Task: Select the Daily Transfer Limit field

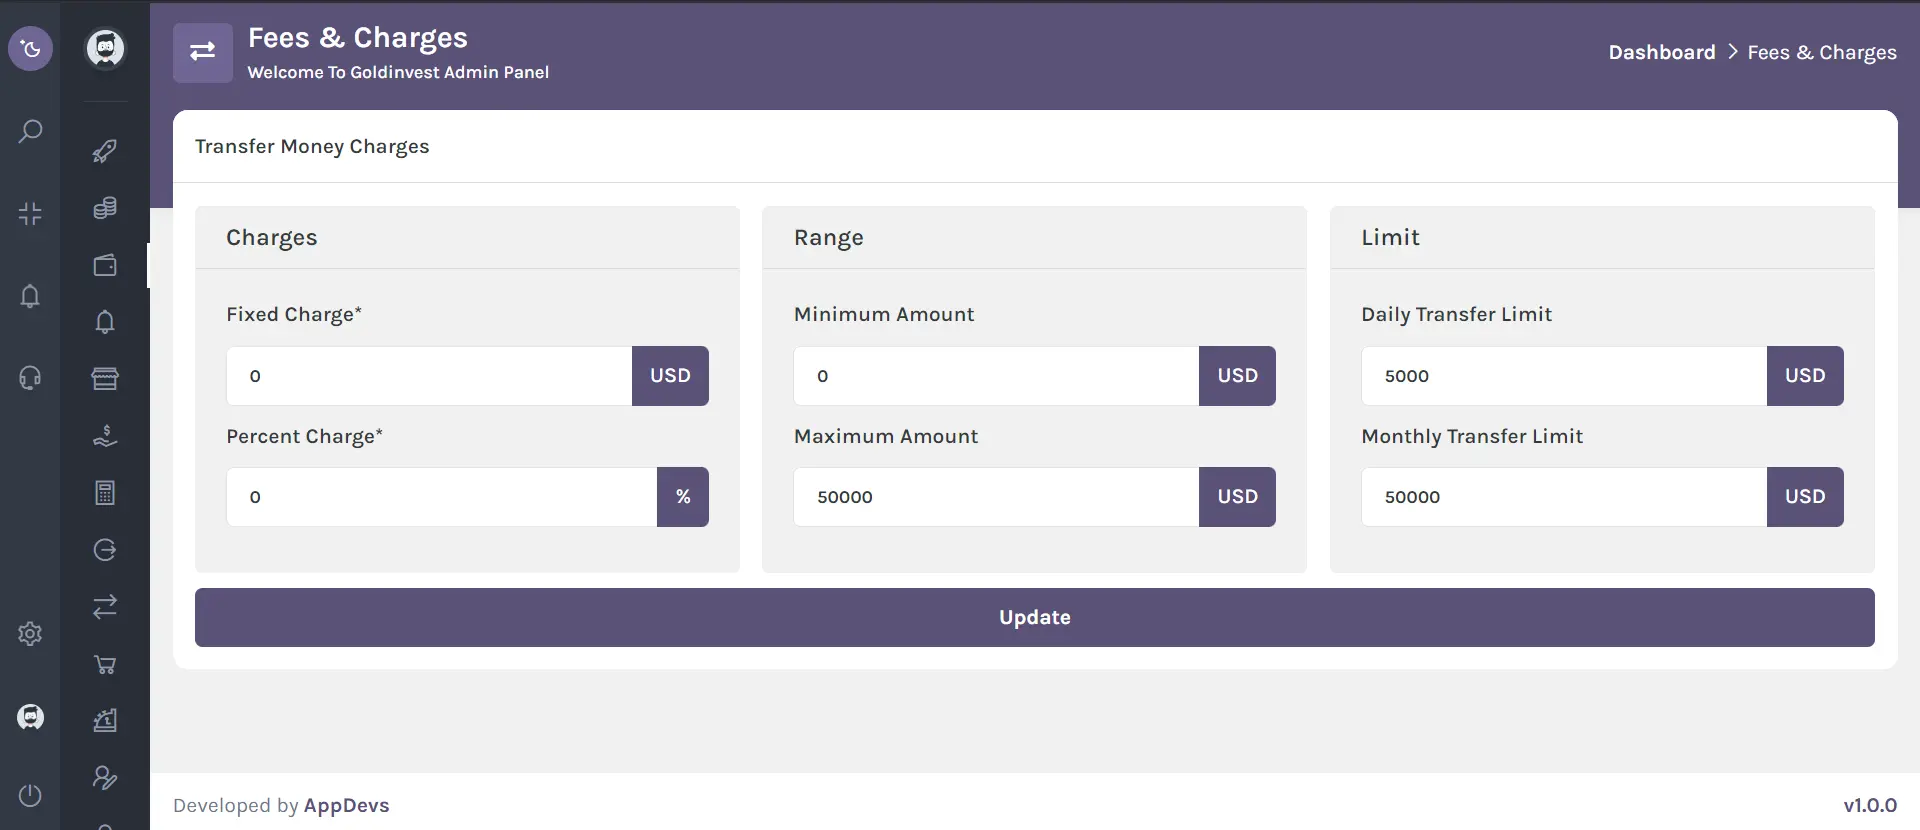Action: click(1563, 376)
